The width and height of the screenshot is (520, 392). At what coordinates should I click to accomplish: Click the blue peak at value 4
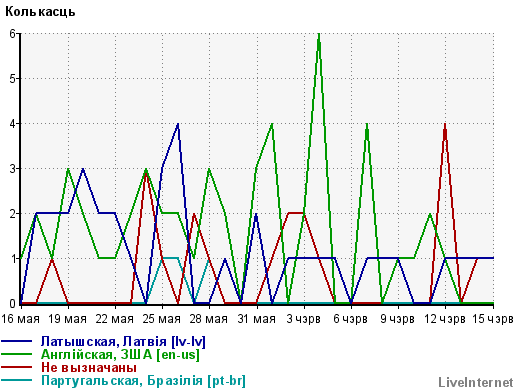tap(178, 125)
